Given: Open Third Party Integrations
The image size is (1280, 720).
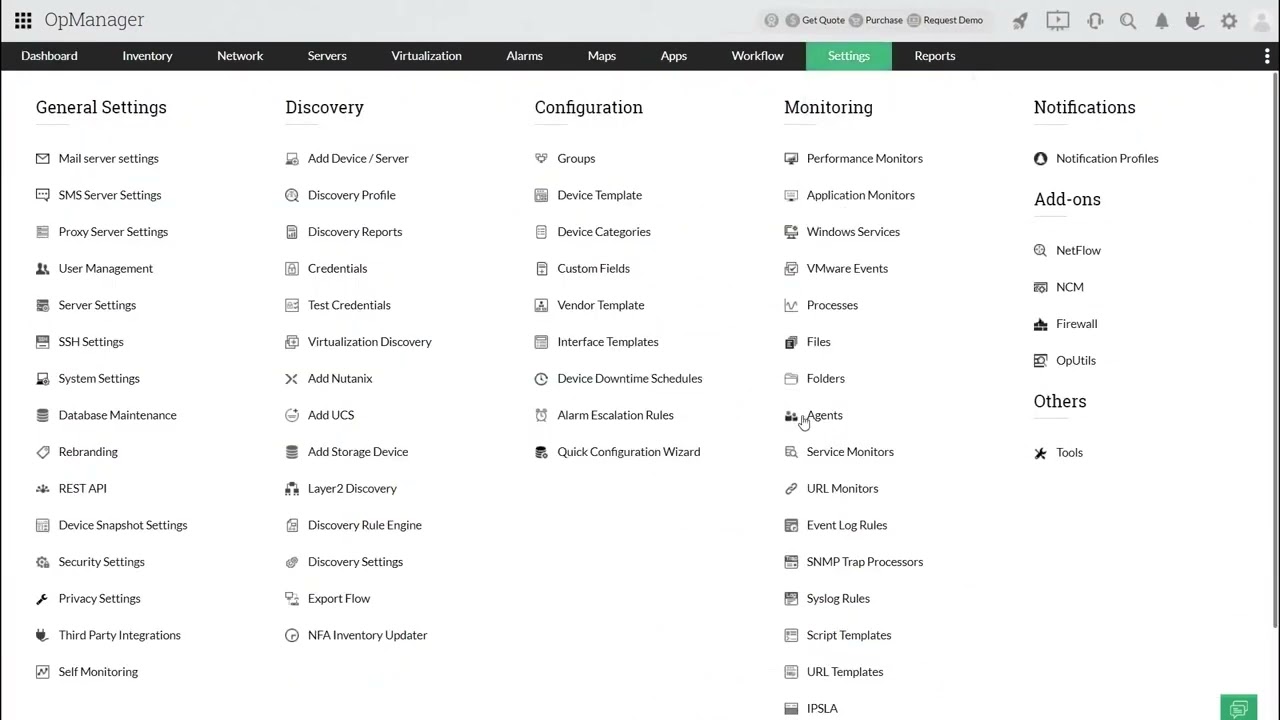Looking at the screenshot, I should tap(120, 635).
